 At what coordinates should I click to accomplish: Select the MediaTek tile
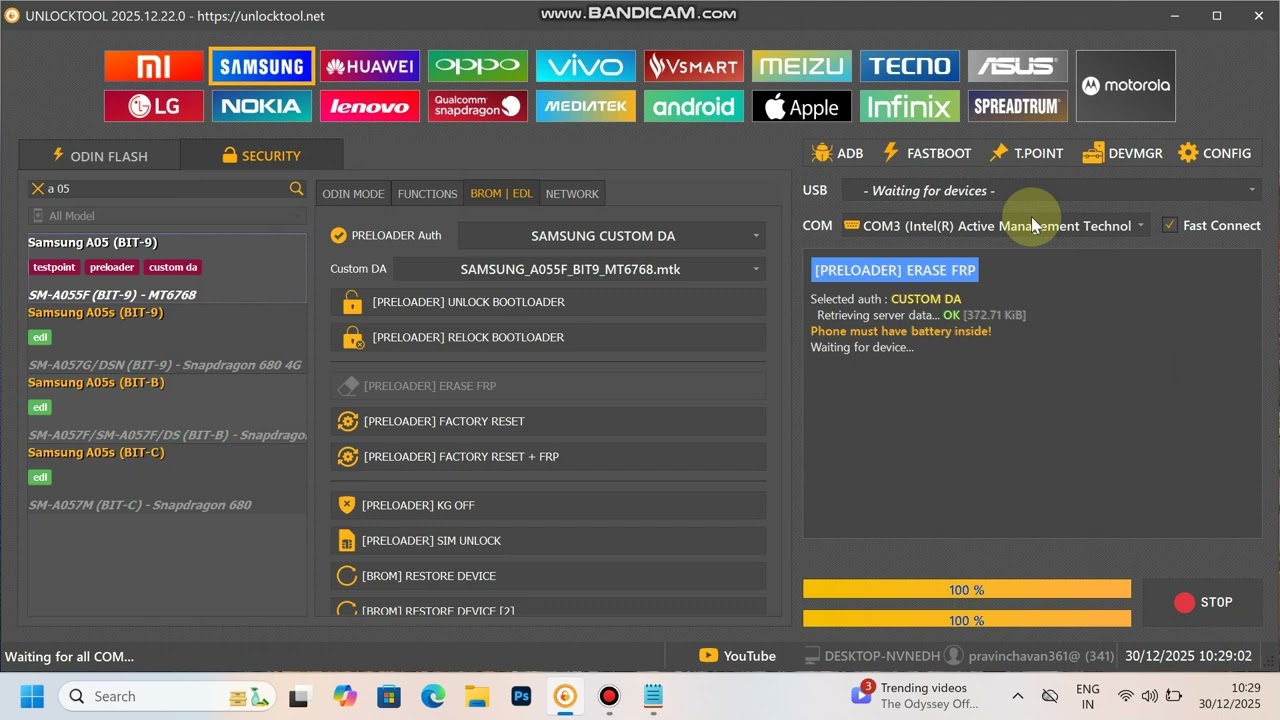pos(586,106)
